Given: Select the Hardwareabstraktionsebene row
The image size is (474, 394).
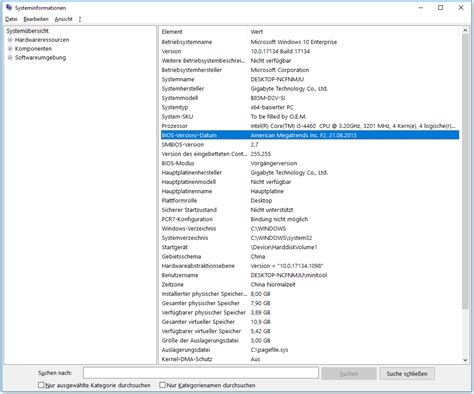Looking at the screenshot, I should [x=310, y=266].
